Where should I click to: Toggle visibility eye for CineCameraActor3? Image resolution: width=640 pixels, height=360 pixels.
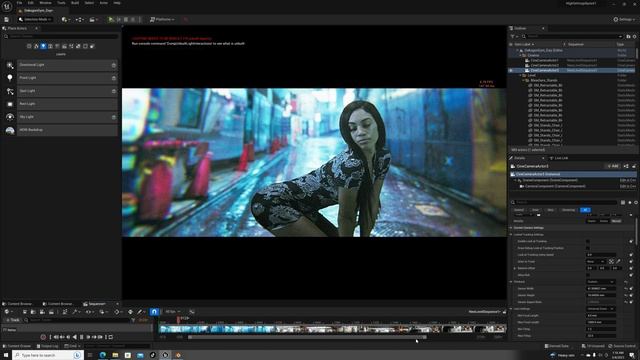tap(511, 70)
